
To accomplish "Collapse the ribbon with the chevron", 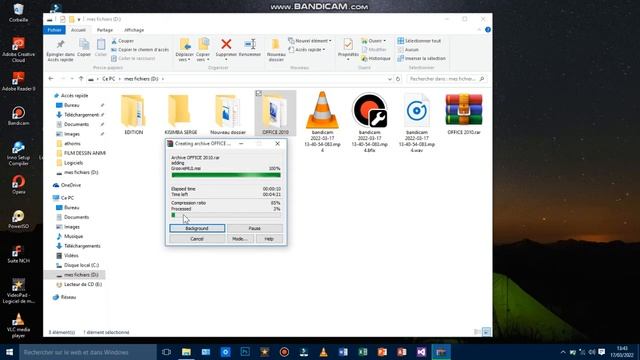I will (479, 30).
